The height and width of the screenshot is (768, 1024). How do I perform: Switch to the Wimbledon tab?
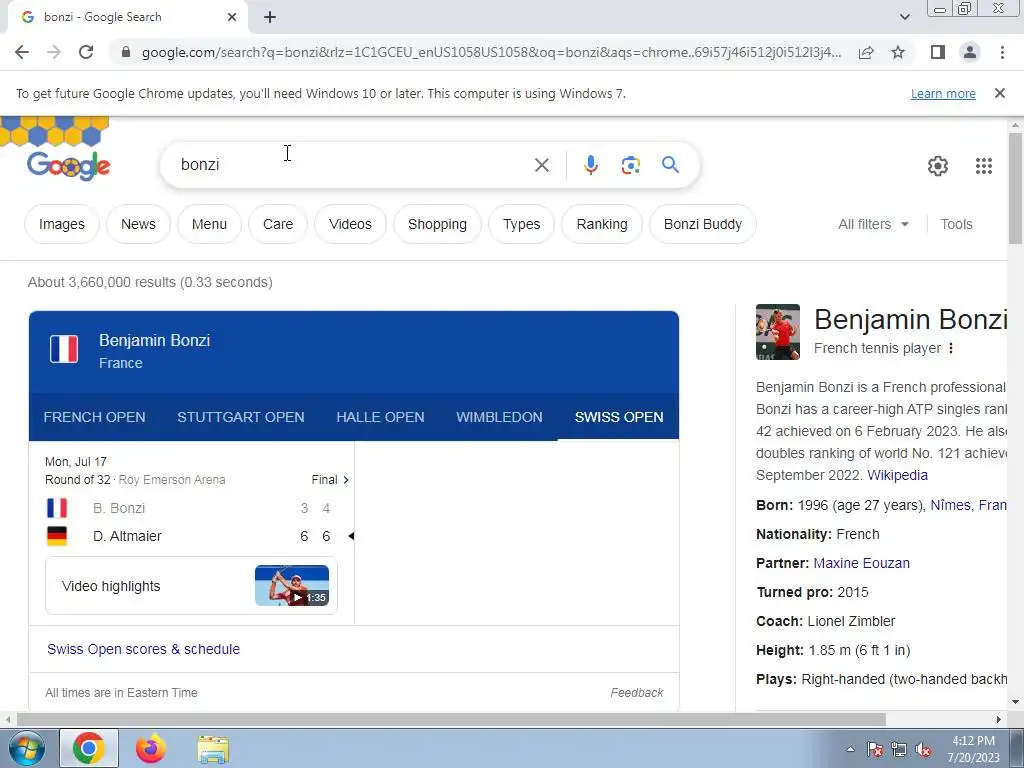pyautogui.click(x=499, y=417)
